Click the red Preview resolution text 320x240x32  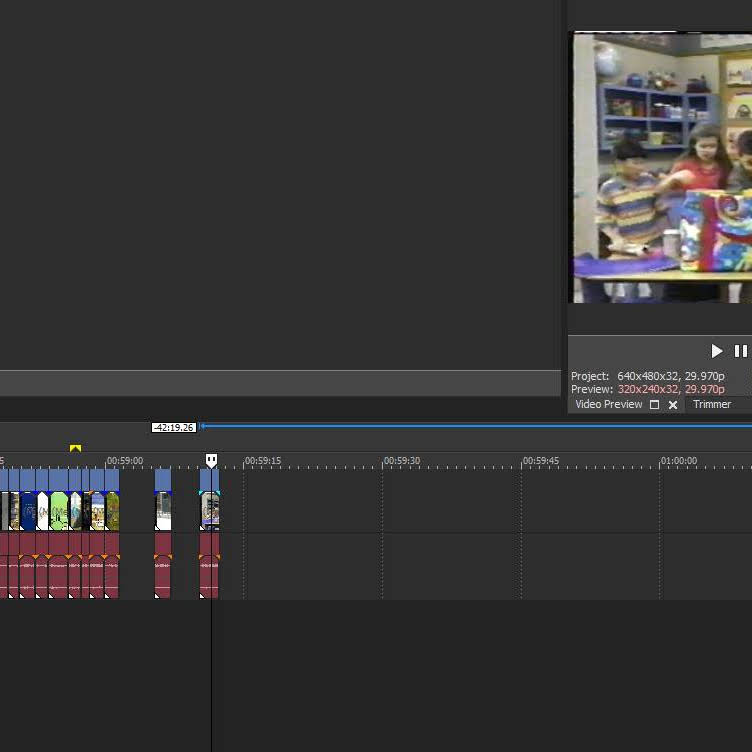(x=649, y=389)
